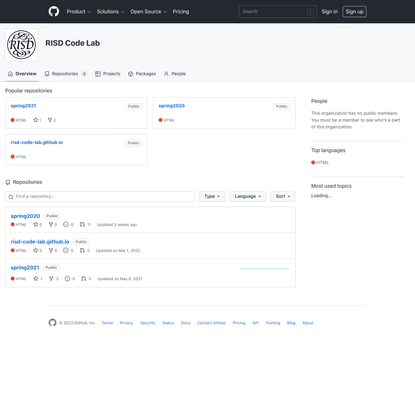Open spring2021 in Popular repositories

click(x=23, y=106)
